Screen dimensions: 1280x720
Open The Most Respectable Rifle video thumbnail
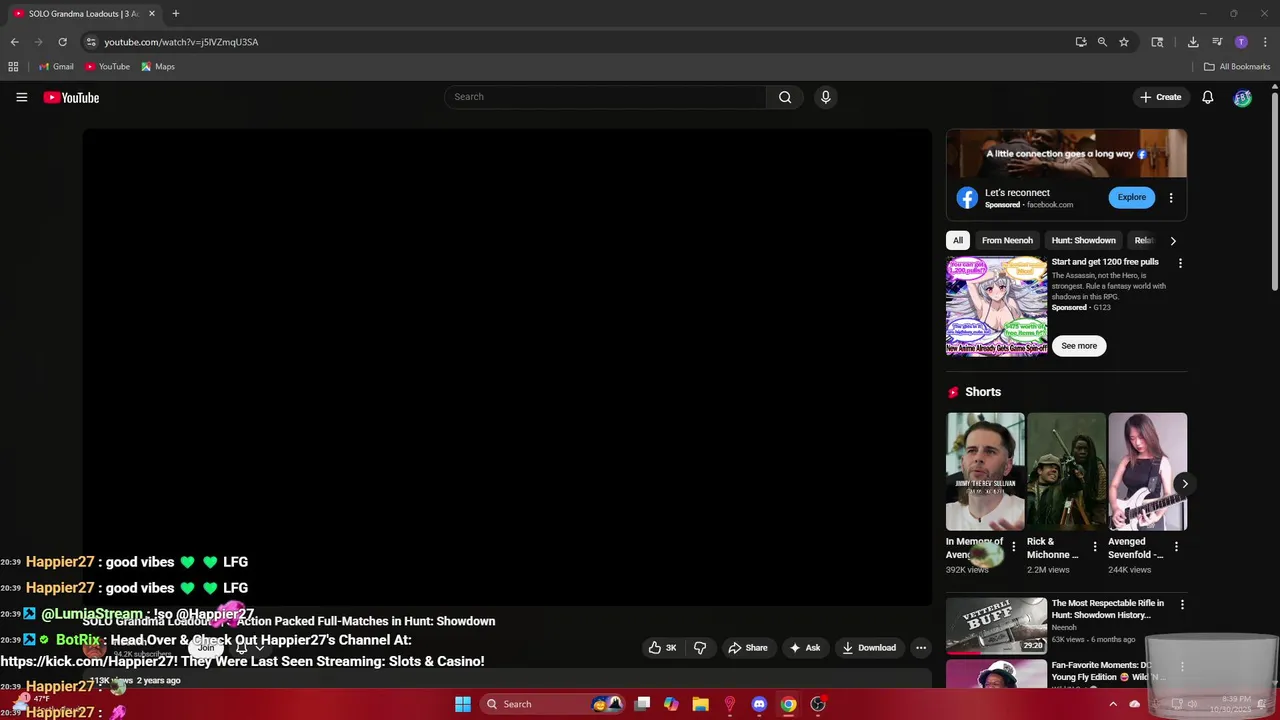[x=996, y=626]
